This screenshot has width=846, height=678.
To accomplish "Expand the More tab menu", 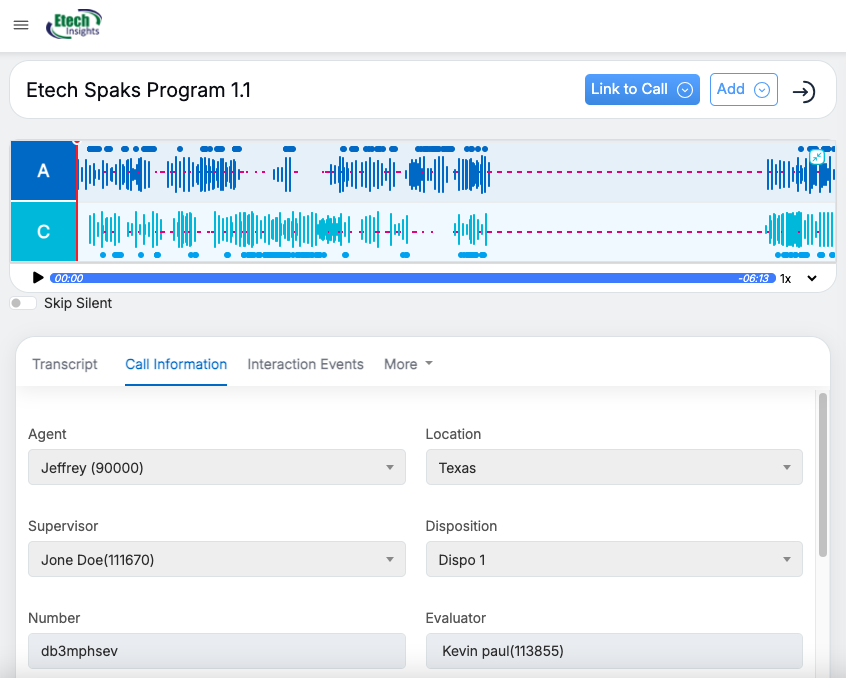I will click(x=408, y=364).
